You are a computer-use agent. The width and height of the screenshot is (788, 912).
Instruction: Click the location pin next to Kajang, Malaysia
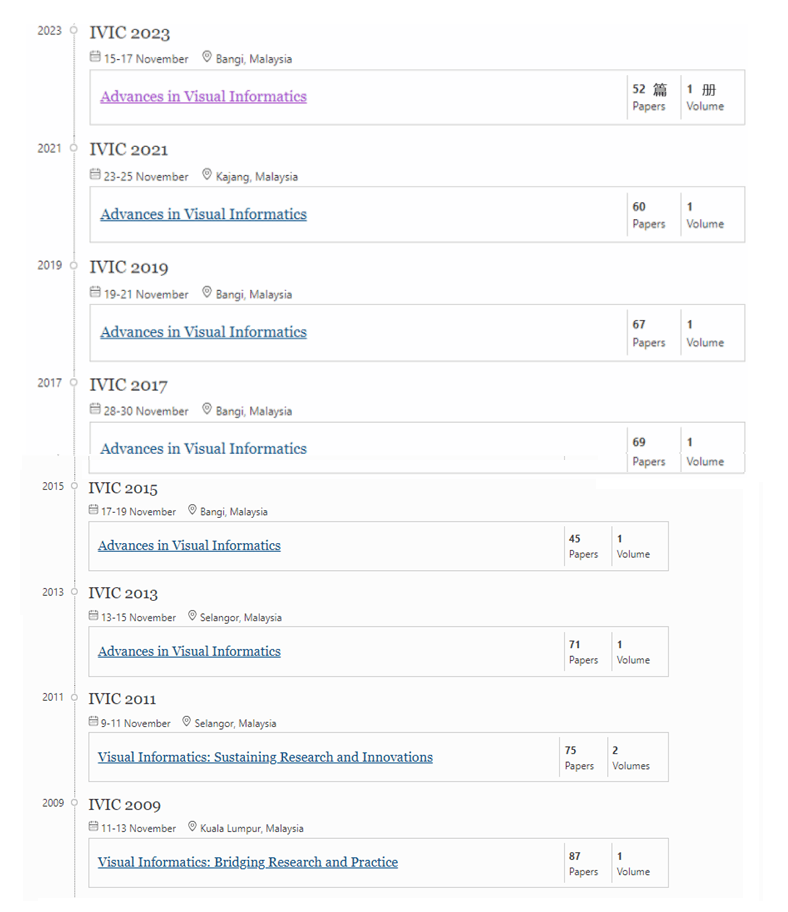coord(206,174)
